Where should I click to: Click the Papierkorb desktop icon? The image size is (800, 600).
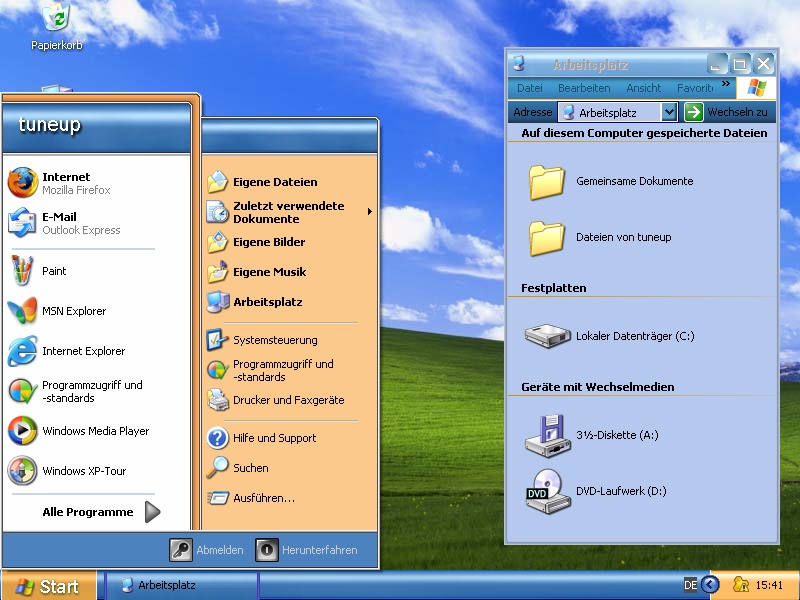click(x=57, y=25)
